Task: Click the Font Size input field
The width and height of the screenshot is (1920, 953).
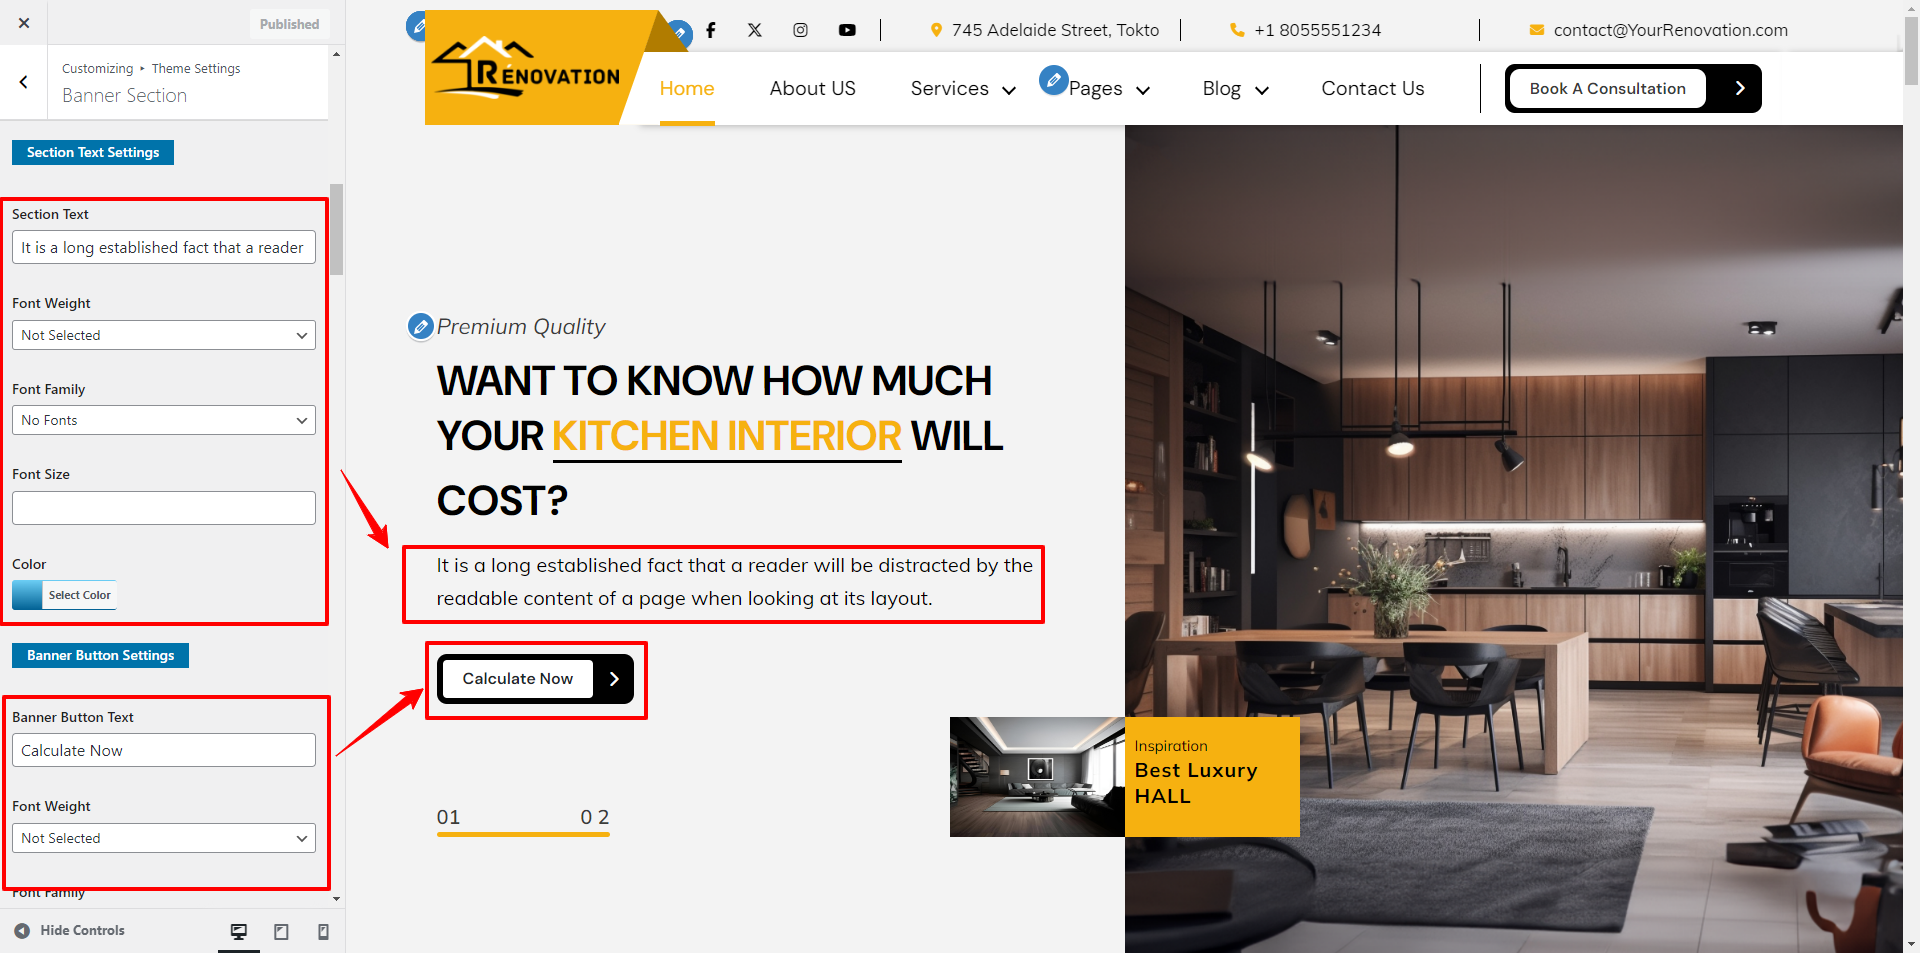Action: (x=164, y=508)
